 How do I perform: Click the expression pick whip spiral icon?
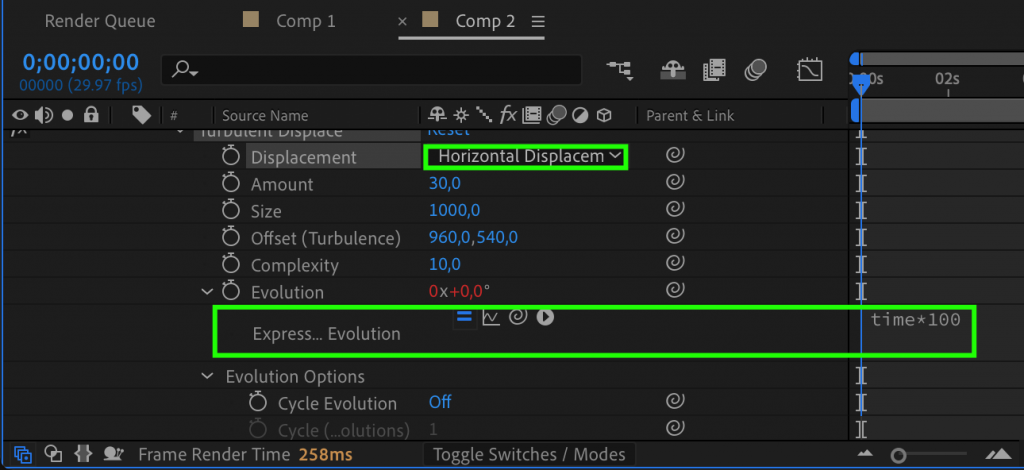point(518,317)
